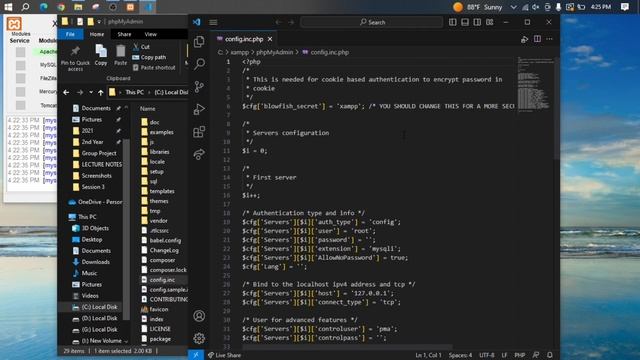
Task: Click Paste shortcut in the ribbon
Action: point(154,67)
